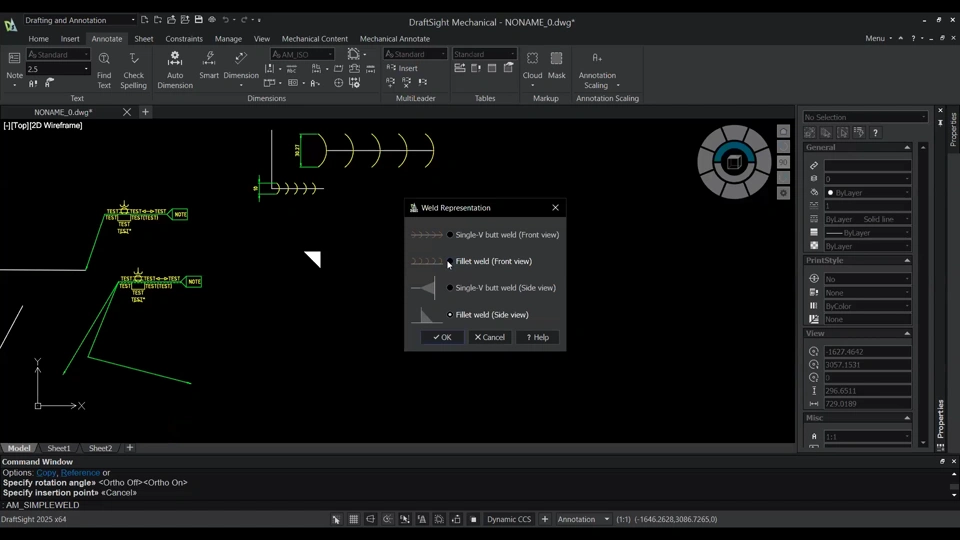Collapse the View section in Properties

[907, 334]
